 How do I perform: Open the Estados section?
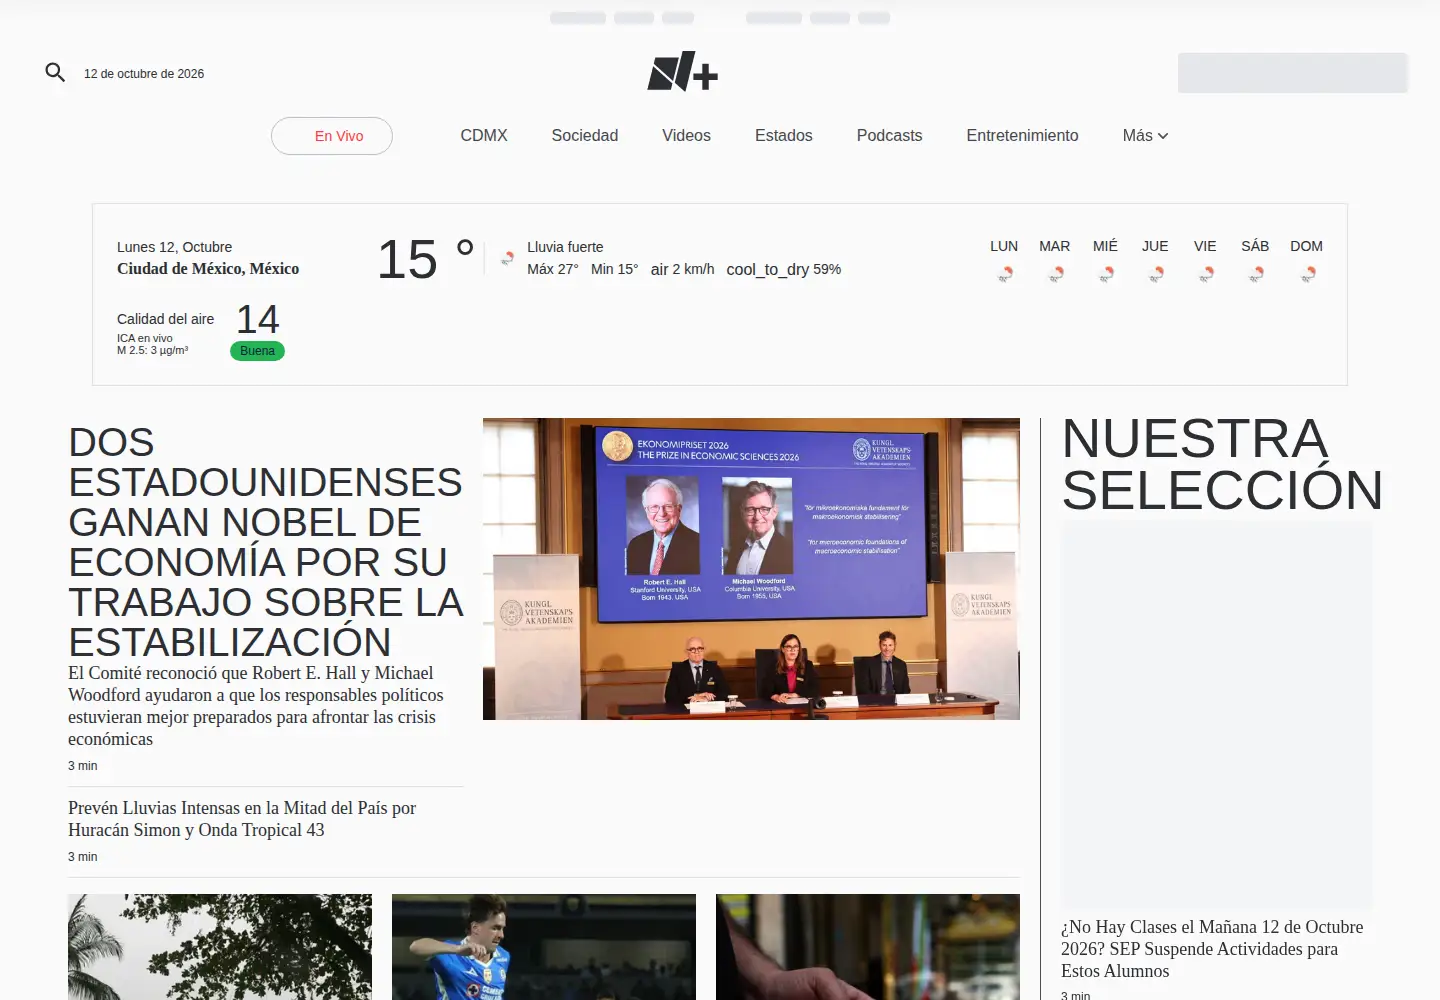pos(784,135)
